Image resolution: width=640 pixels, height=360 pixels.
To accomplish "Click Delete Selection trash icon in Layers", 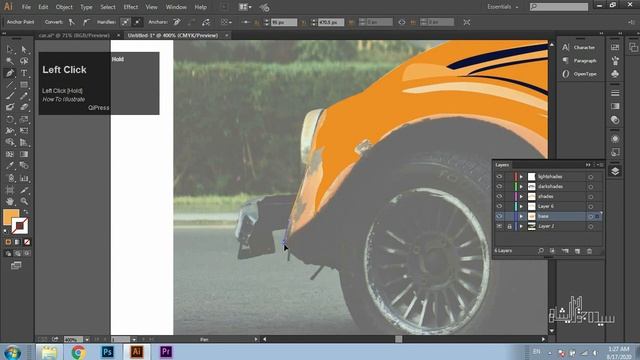I will click(589, 251).
